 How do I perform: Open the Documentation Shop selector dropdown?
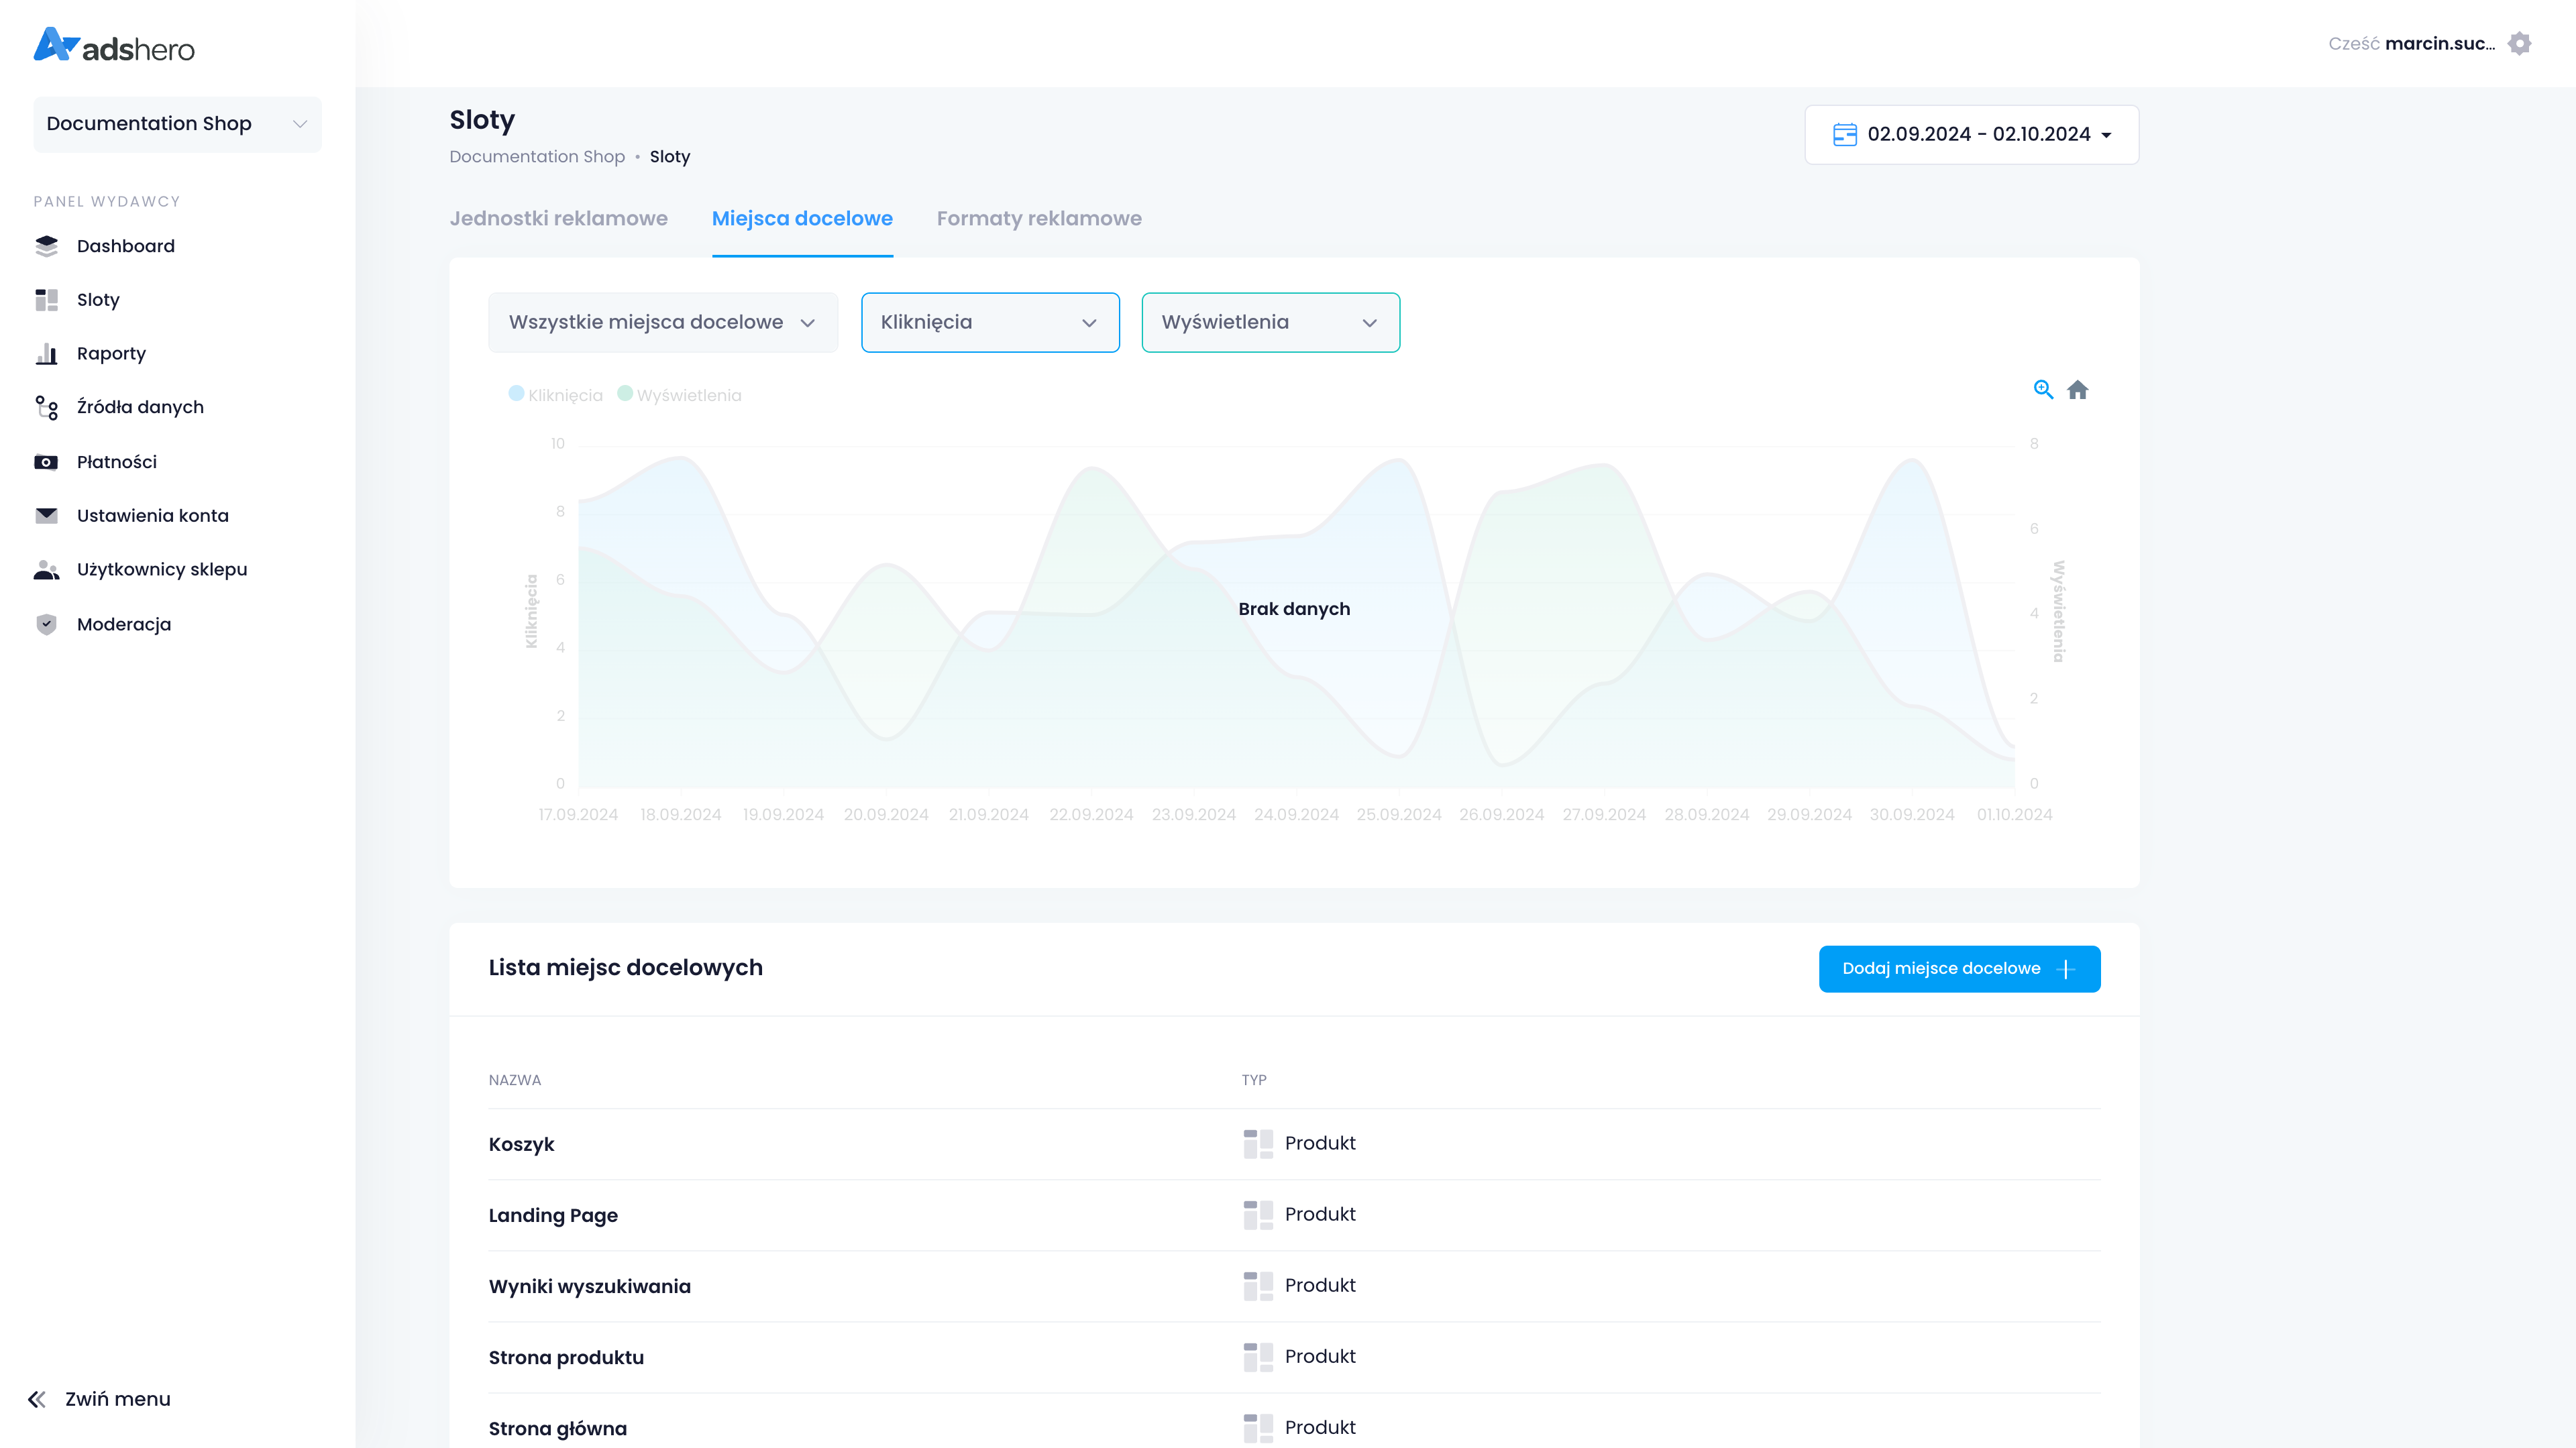click(x=177, y=124)
